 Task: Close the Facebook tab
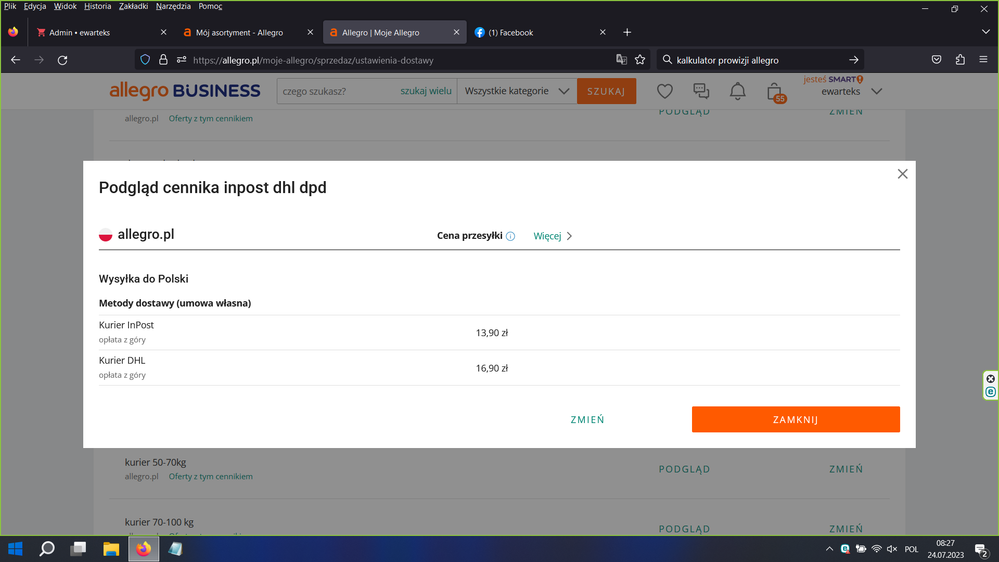coord(603,32)
